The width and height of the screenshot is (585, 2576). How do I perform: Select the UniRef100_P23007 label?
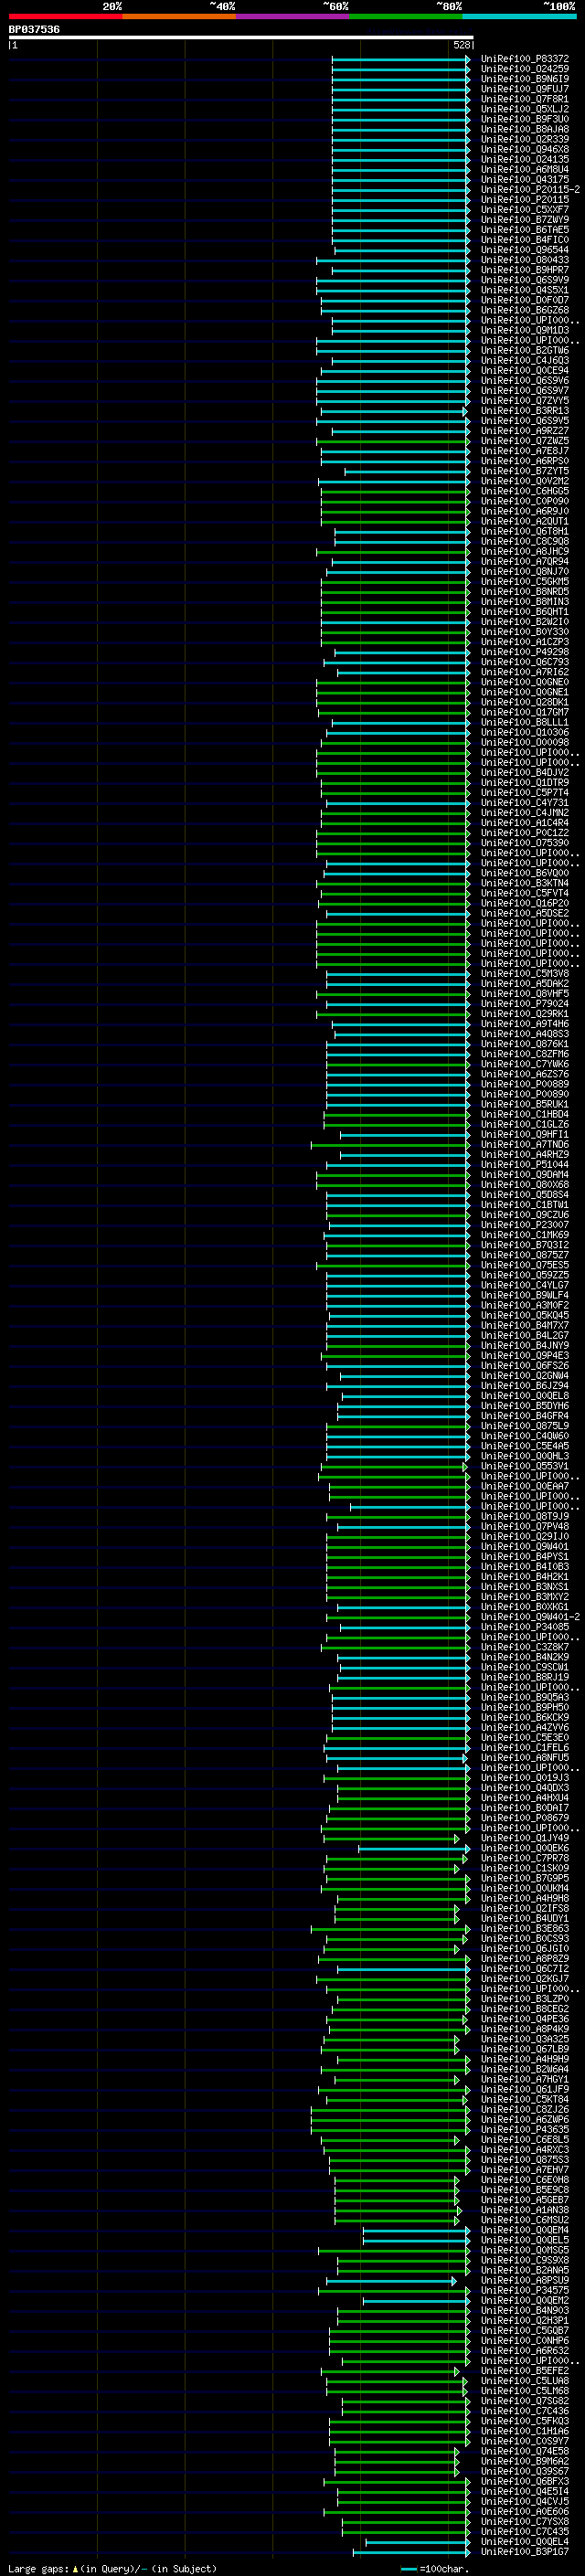click(x=524, y=1225)
